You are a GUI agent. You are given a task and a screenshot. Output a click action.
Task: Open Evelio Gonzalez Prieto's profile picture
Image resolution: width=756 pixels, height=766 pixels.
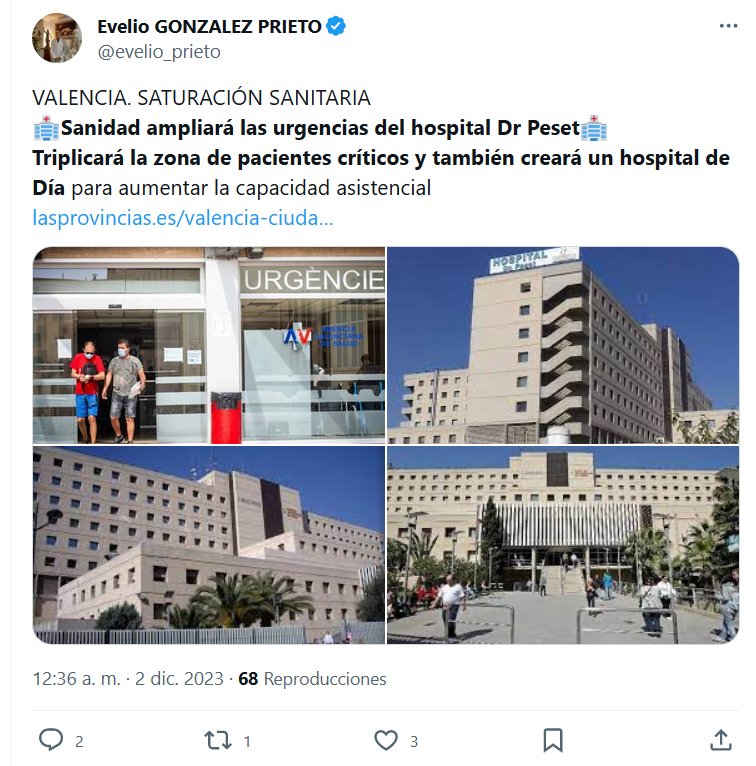57,38
